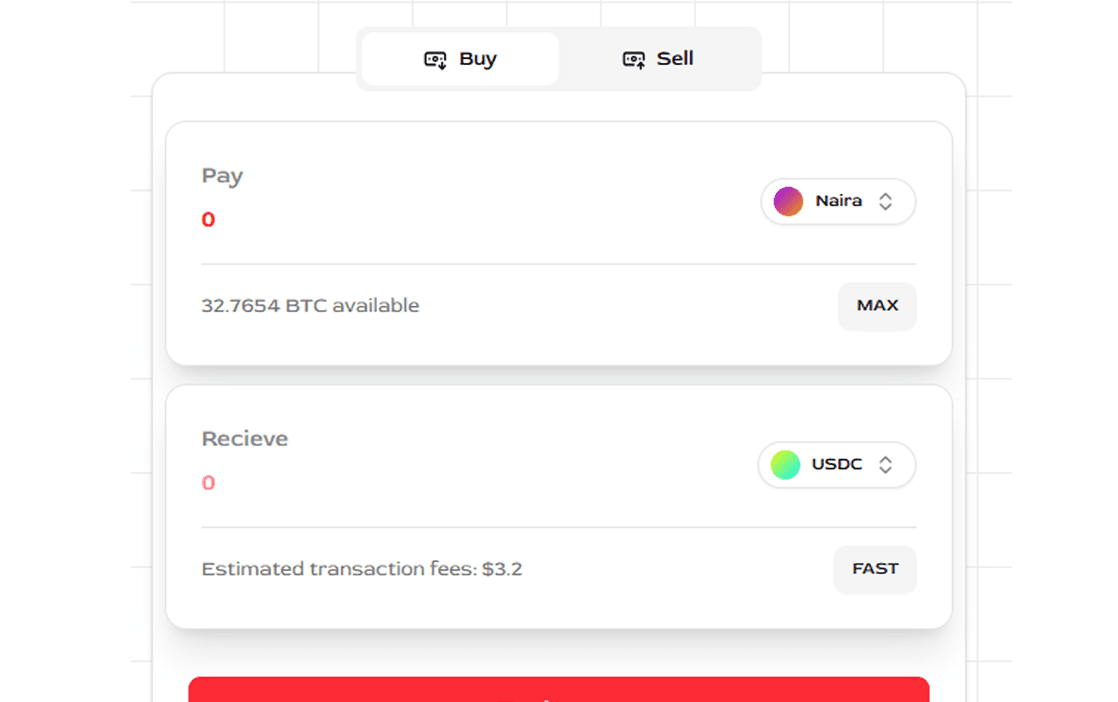
Task: Switch to the Sell tab
Action: (658, 59)
